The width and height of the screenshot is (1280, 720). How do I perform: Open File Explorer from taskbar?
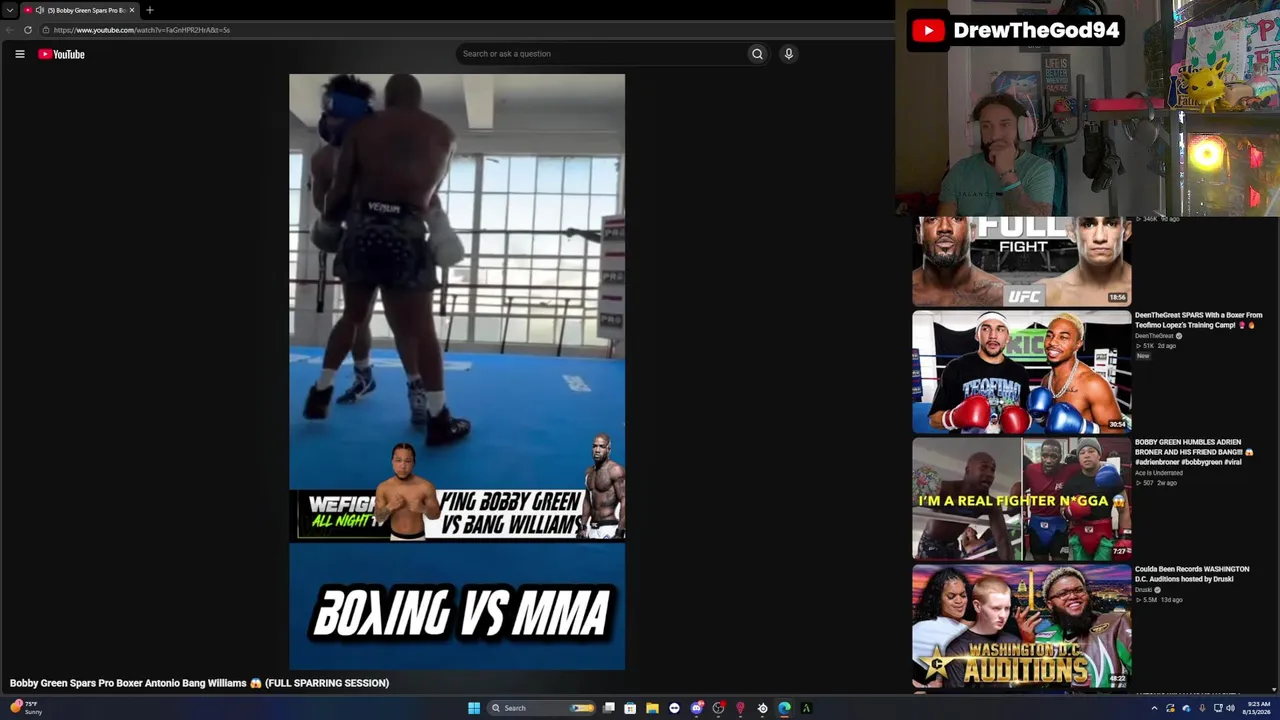pos(652,708)
